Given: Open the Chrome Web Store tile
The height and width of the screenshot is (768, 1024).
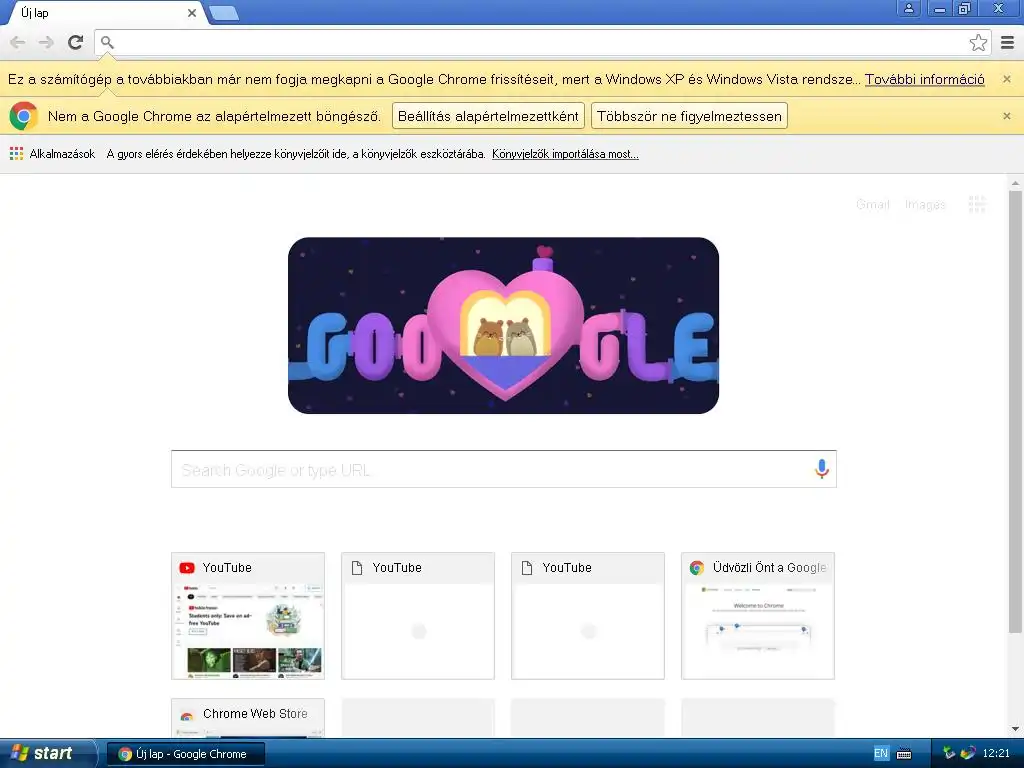Looking at the screenshot, I should [248, 718].
